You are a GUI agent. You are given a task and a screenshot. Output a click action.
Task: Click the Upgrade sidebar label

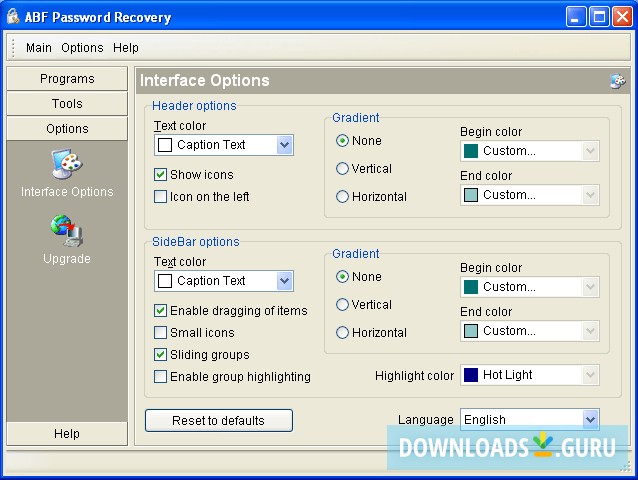(67, 259)
